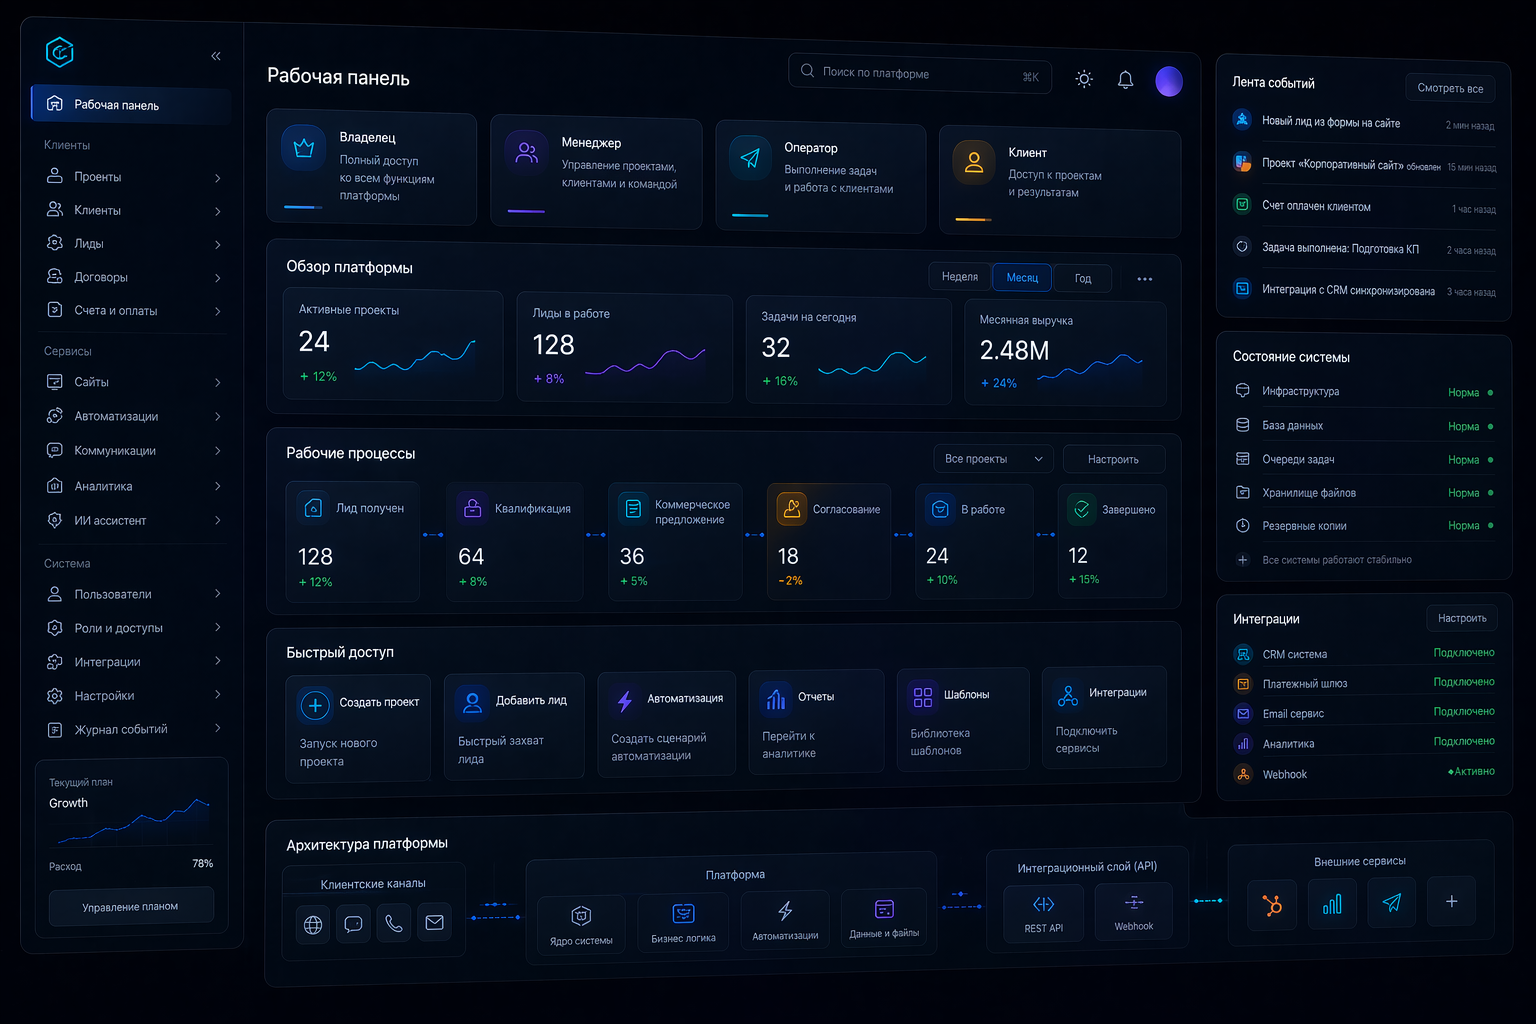The height and width of the screenshot is (1024, 1536).
Task: Select the Месяц tab
Action: pos(1022,278)
